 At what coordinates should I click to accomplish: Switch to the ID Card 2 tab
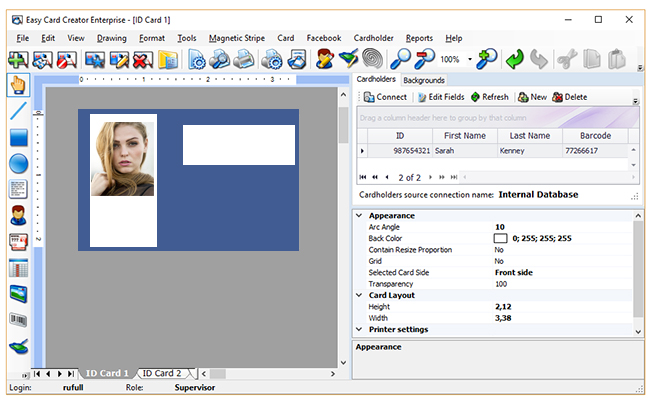[x=162, y=373]
